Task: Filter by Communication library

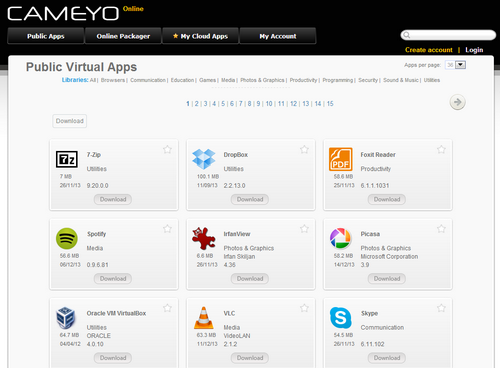Action: coord(148,80)
